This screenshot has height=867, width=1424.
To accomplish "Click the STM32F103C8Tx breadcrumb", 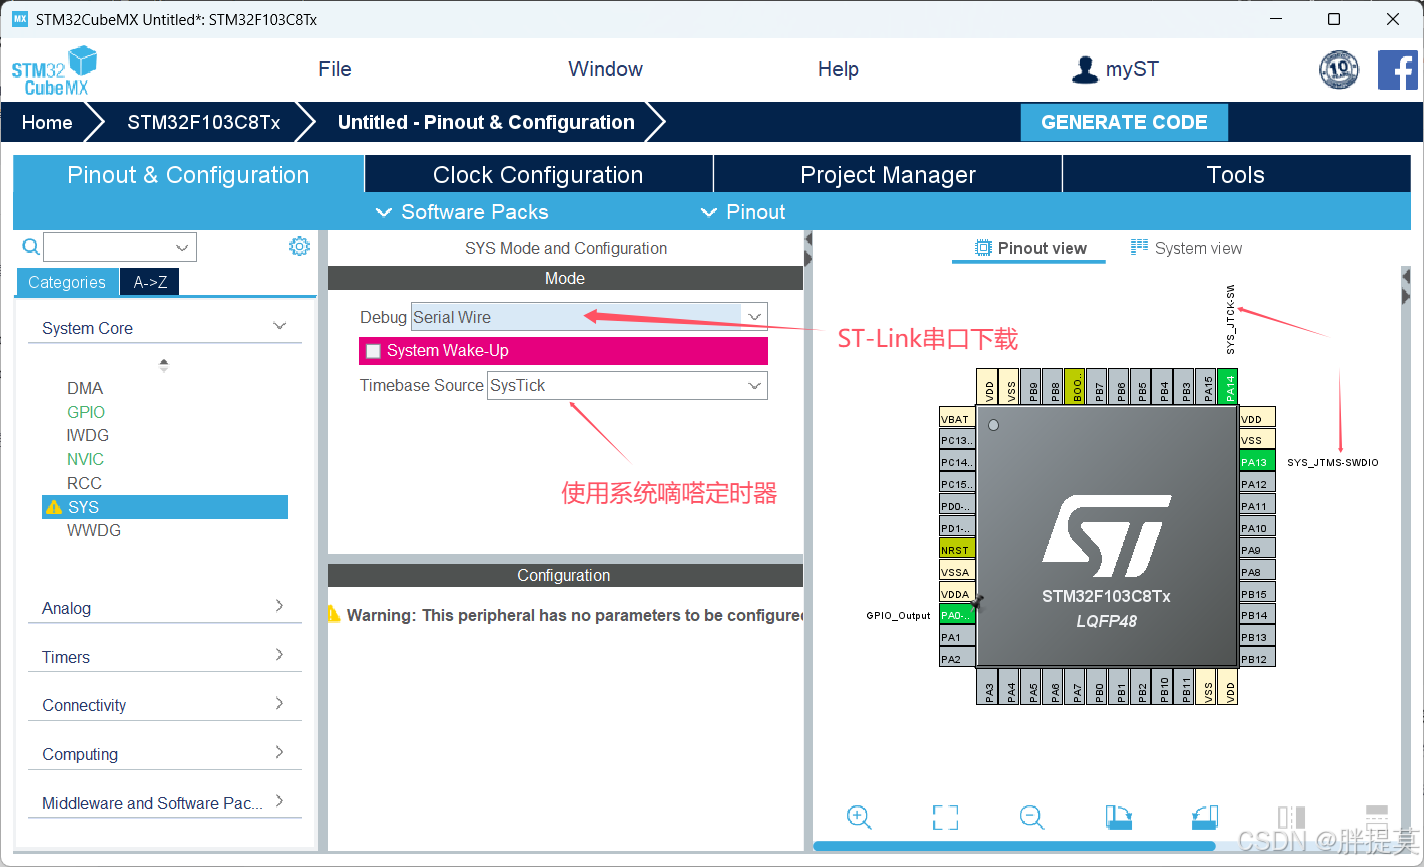I will [204, 122].
